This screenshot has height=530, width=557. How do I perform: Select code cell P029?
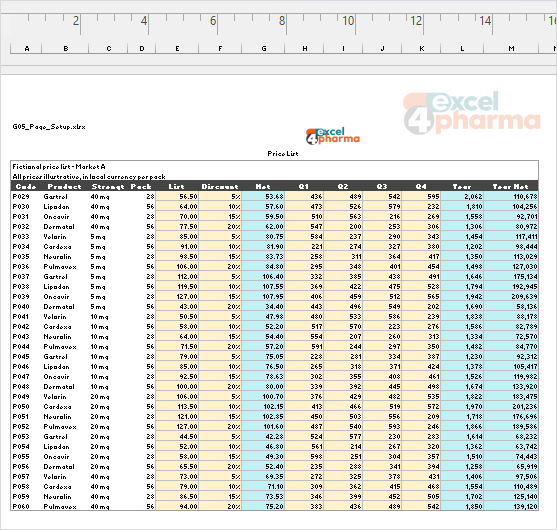pos(26,196)
